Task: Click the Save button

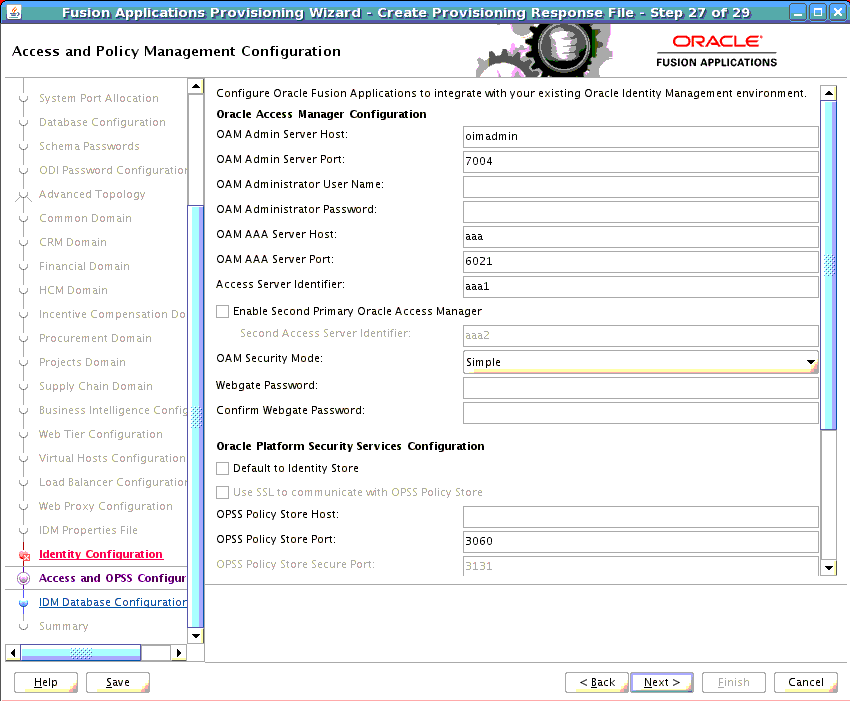Action: pos(118,683)
